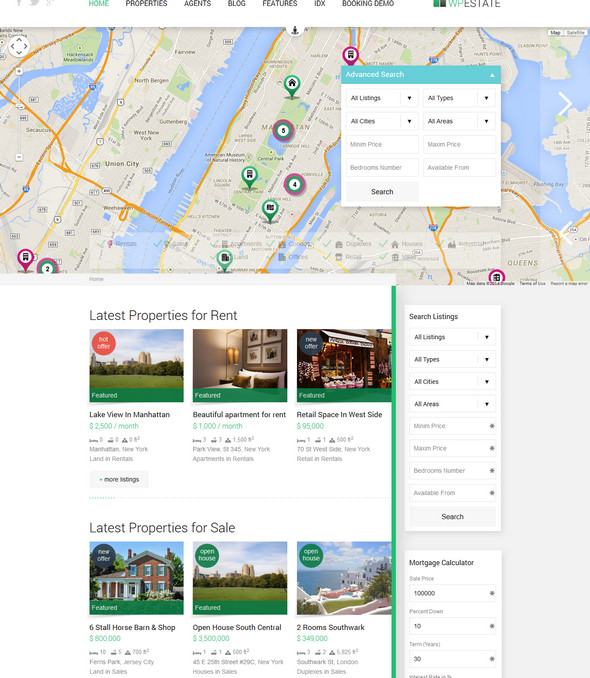The height and width of the screenshot is (678, 590).
Task: Zoom out using the map minus button
Action: tap(19, 157)
